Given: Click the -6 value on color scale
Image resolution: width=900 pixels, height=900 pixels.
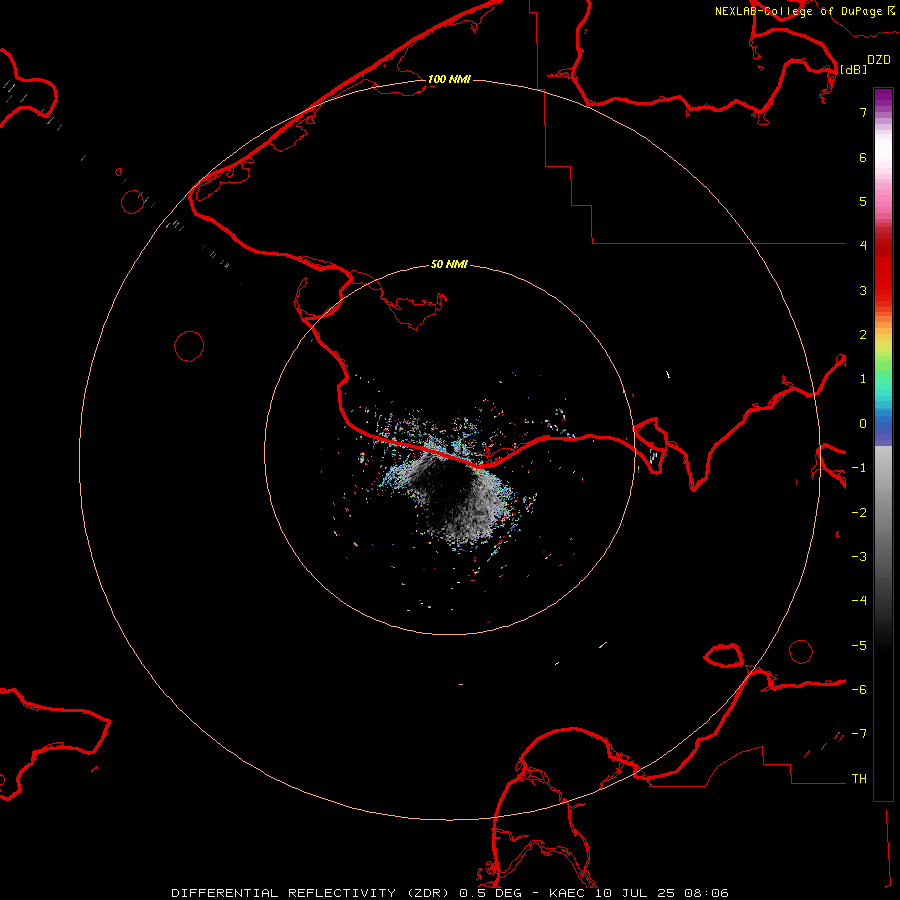Looking at the screenshot, I should pos(859,690).
